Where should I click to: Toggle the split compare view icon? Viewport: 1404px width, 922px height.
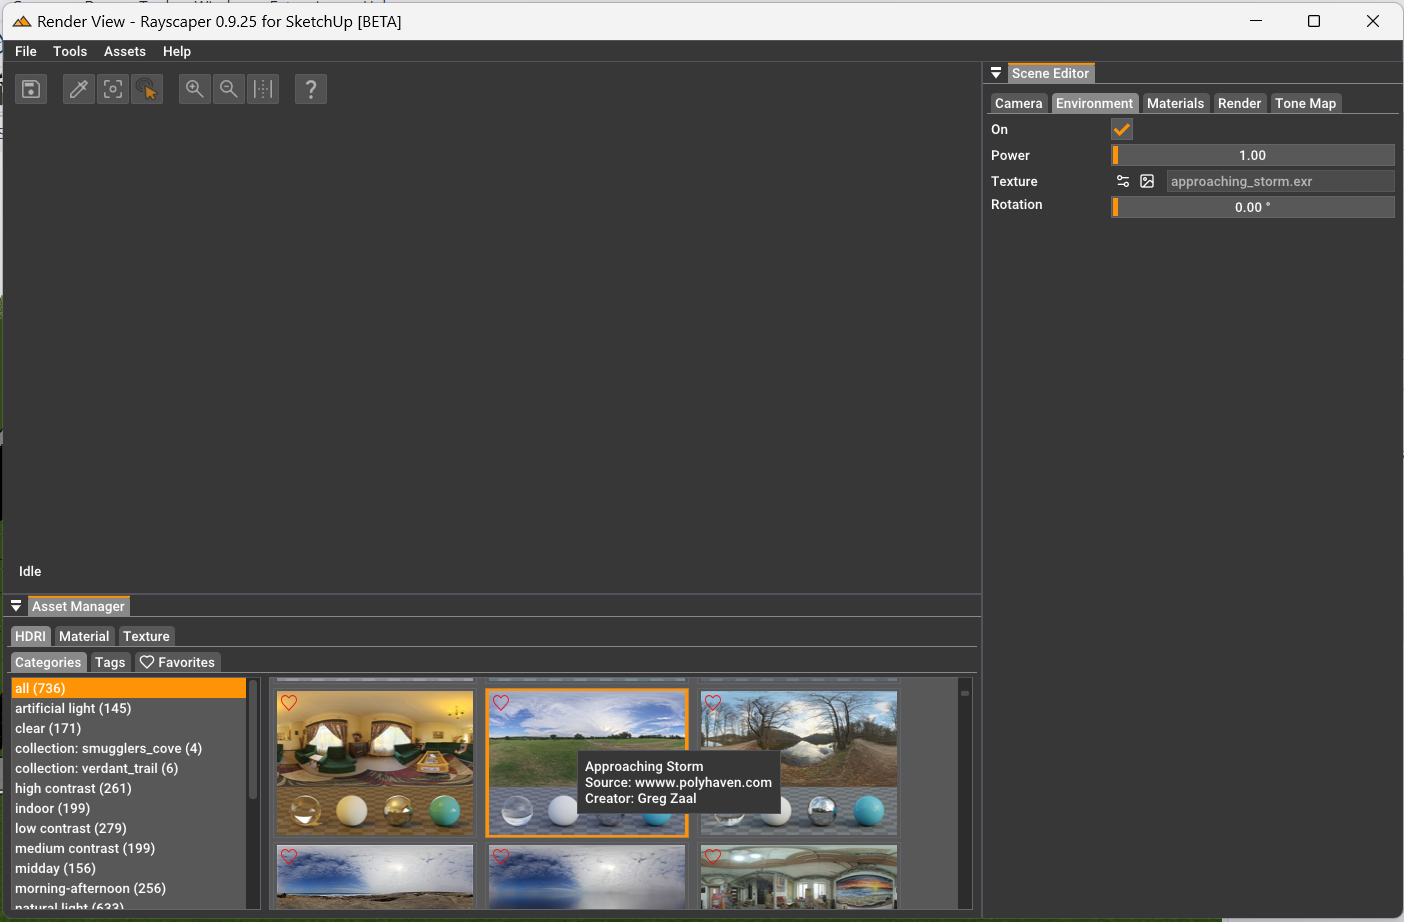263,89
